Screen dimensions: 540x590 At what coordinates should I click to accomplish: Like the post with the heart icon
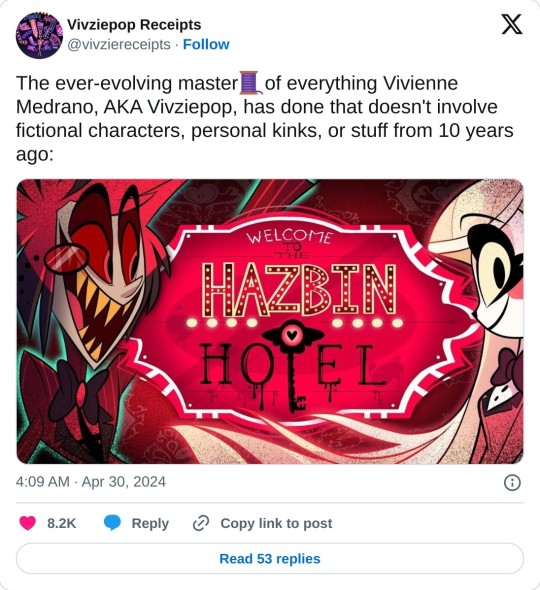[x=27, y=523]
